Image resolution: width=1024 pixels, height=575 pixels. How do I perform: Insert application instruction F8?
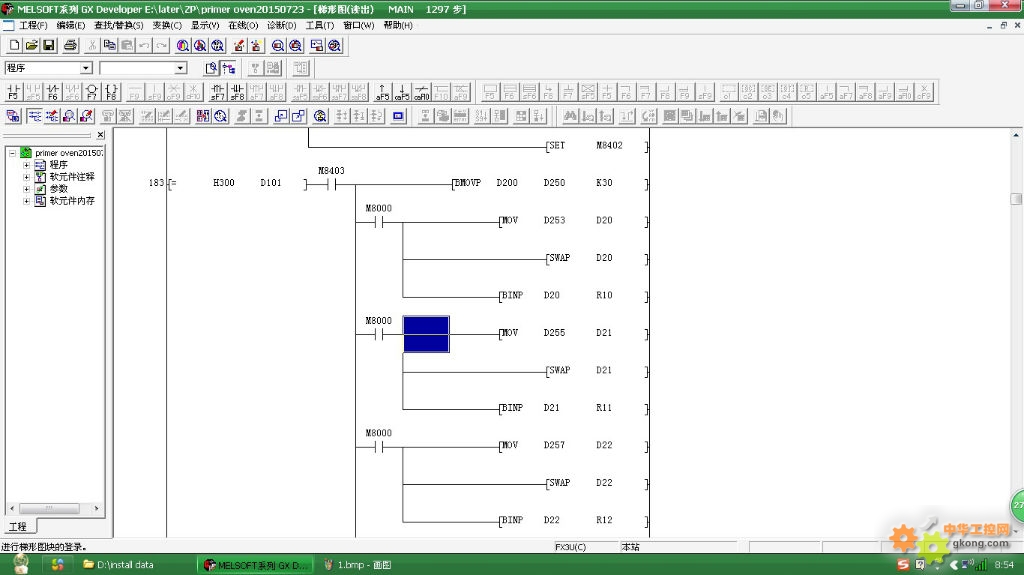click(111, 91)
